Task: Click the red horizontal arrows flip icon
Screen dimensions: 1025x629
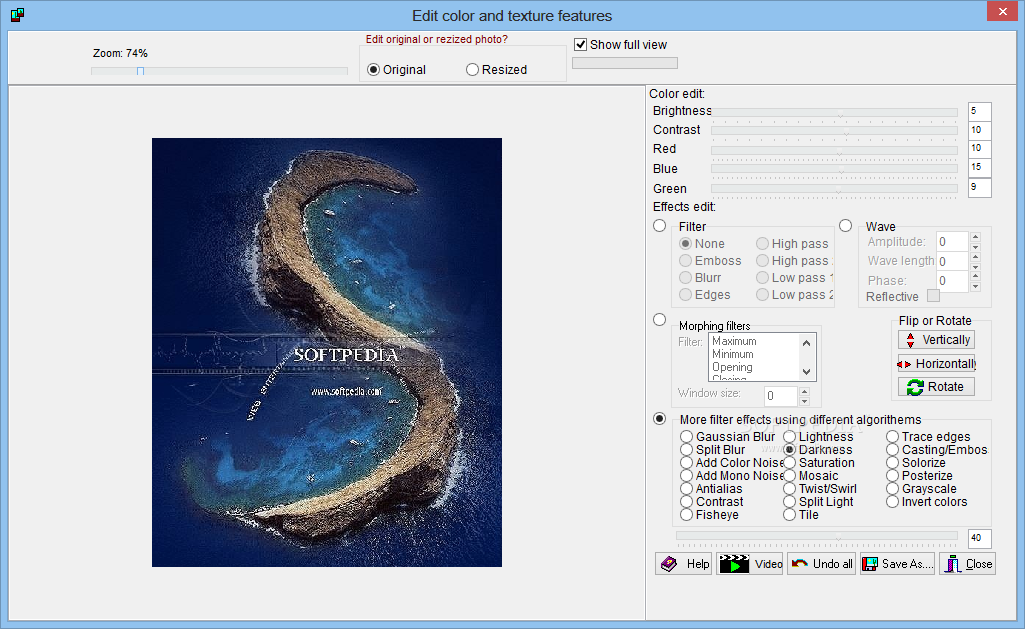Action: pos(904,364)
